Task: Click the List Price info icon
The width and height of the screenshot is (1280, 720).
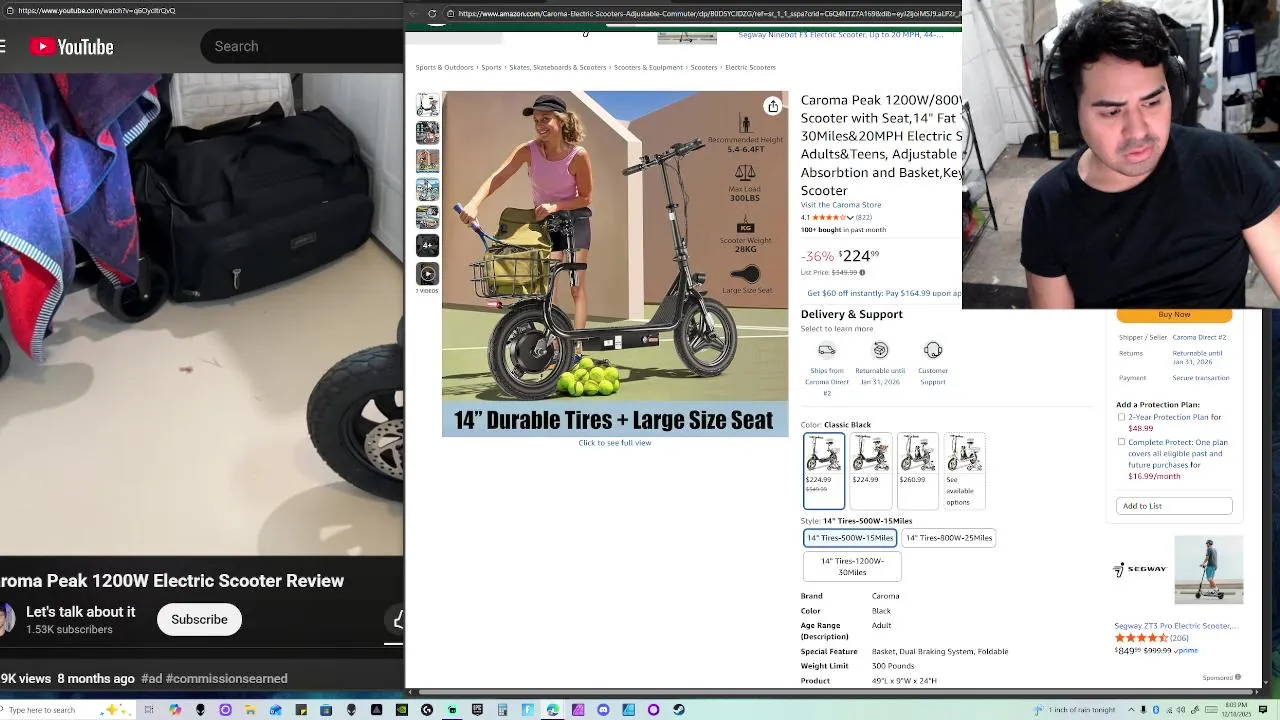Action: [x=862, y=272]
